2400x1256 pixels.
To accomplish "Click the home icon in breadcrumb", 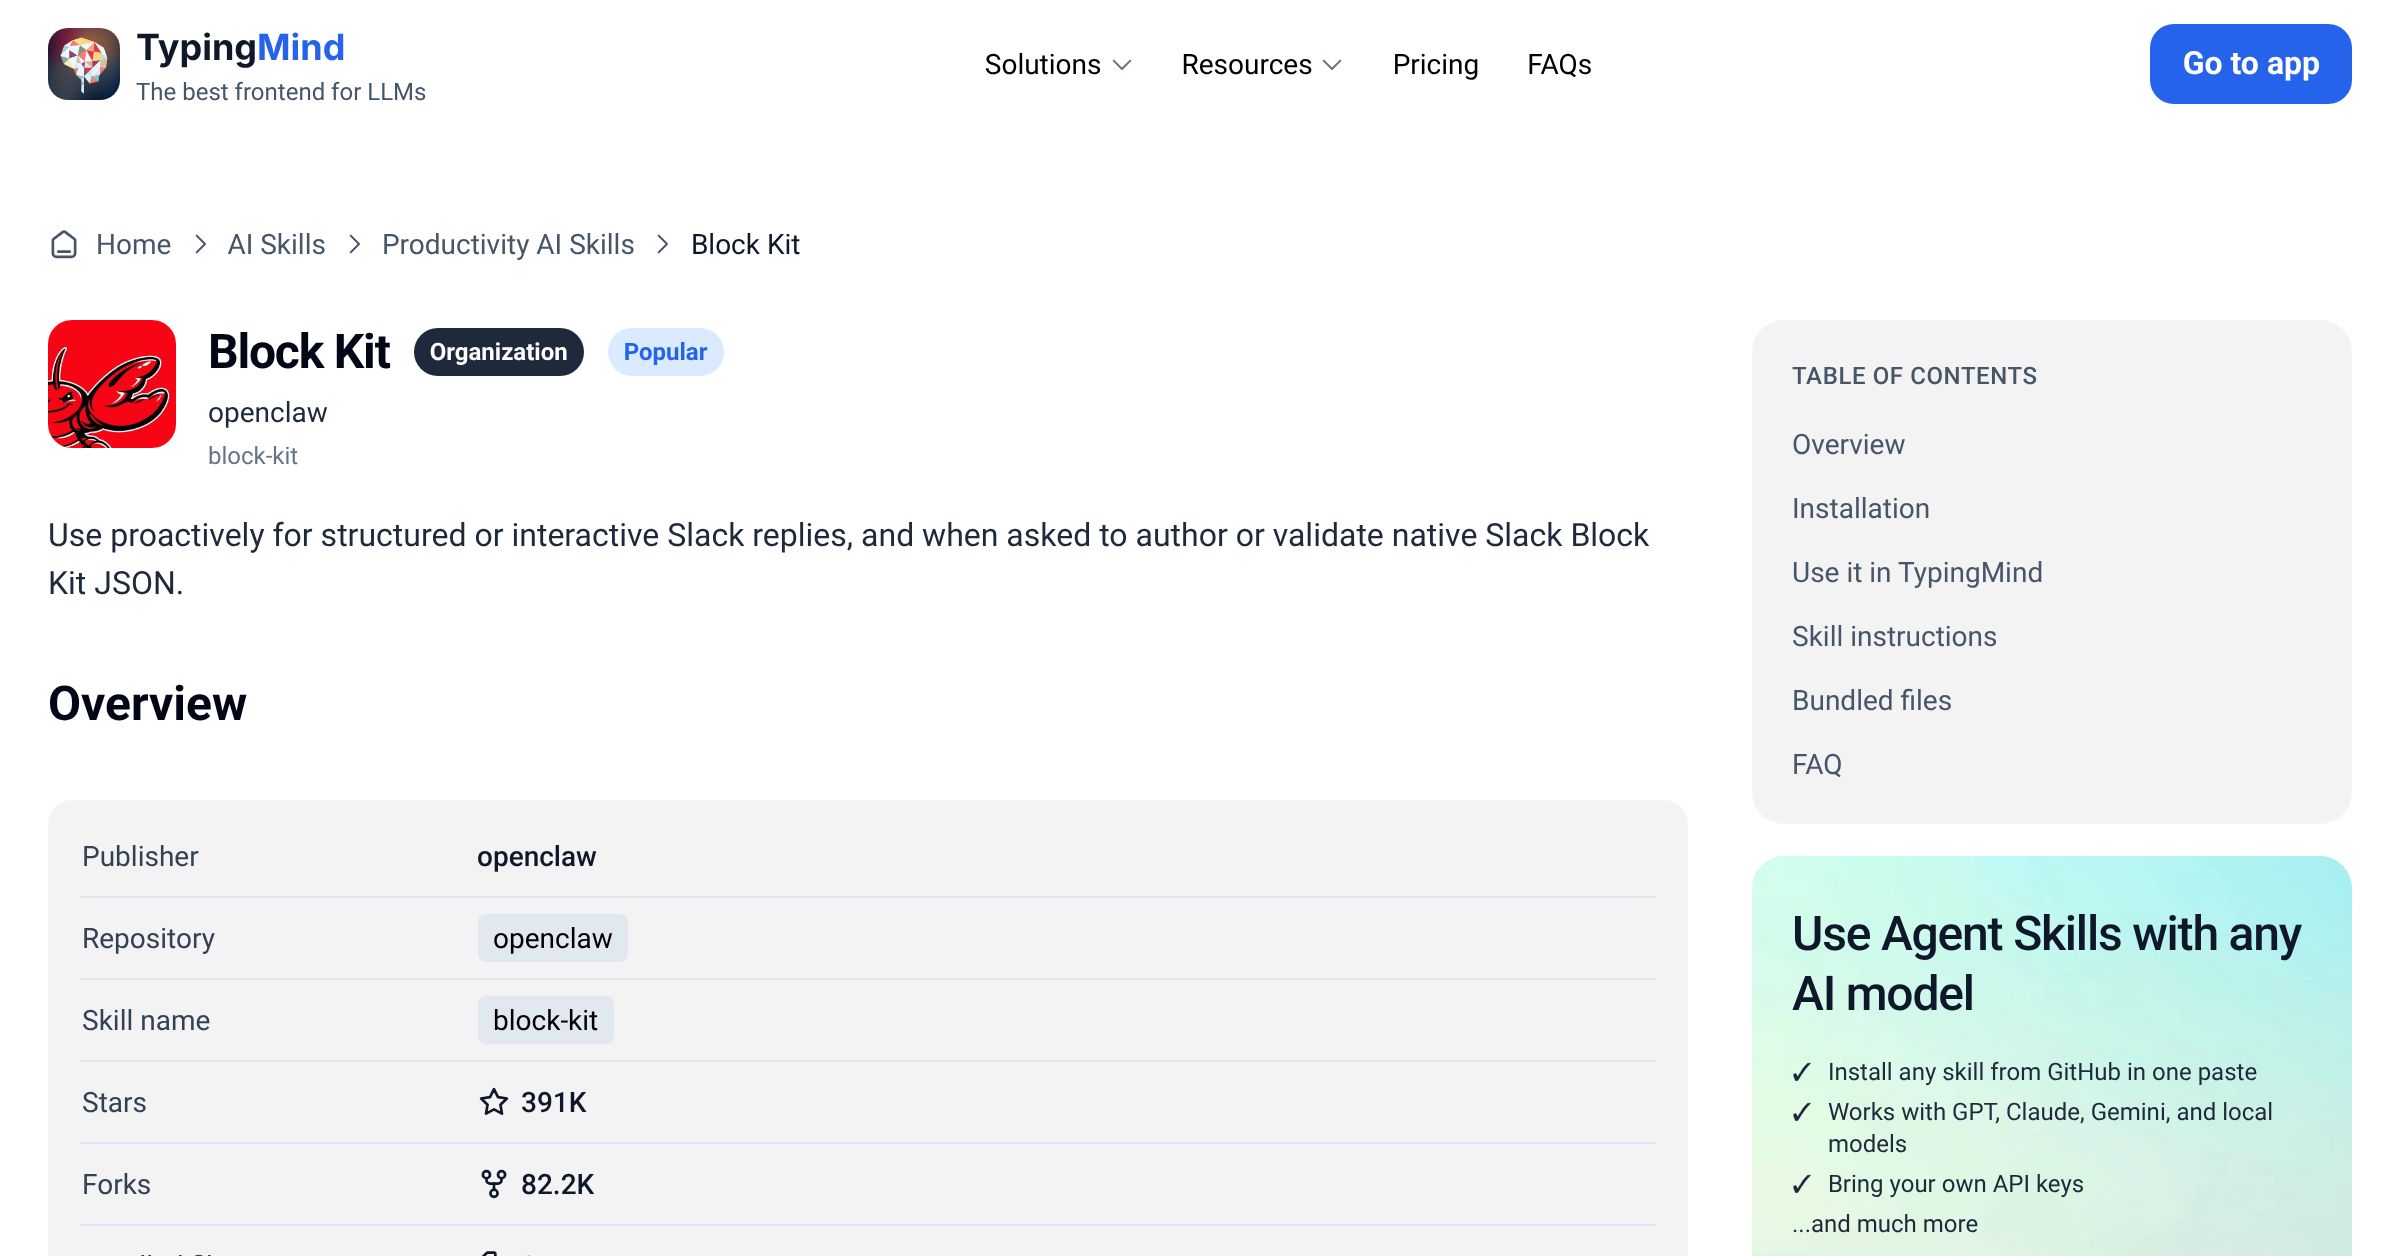I will (64, 244).
